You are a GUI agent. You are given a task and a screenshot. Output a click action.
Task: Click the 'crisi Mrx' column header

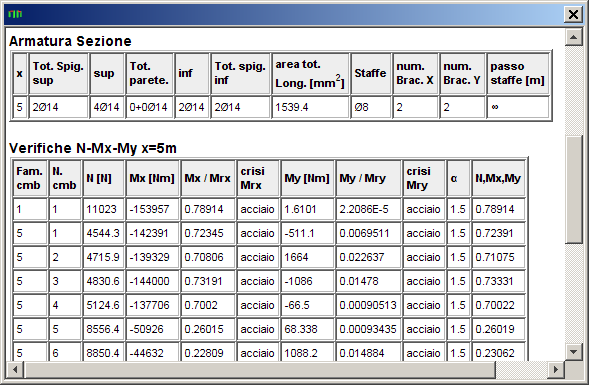point(258,178)
